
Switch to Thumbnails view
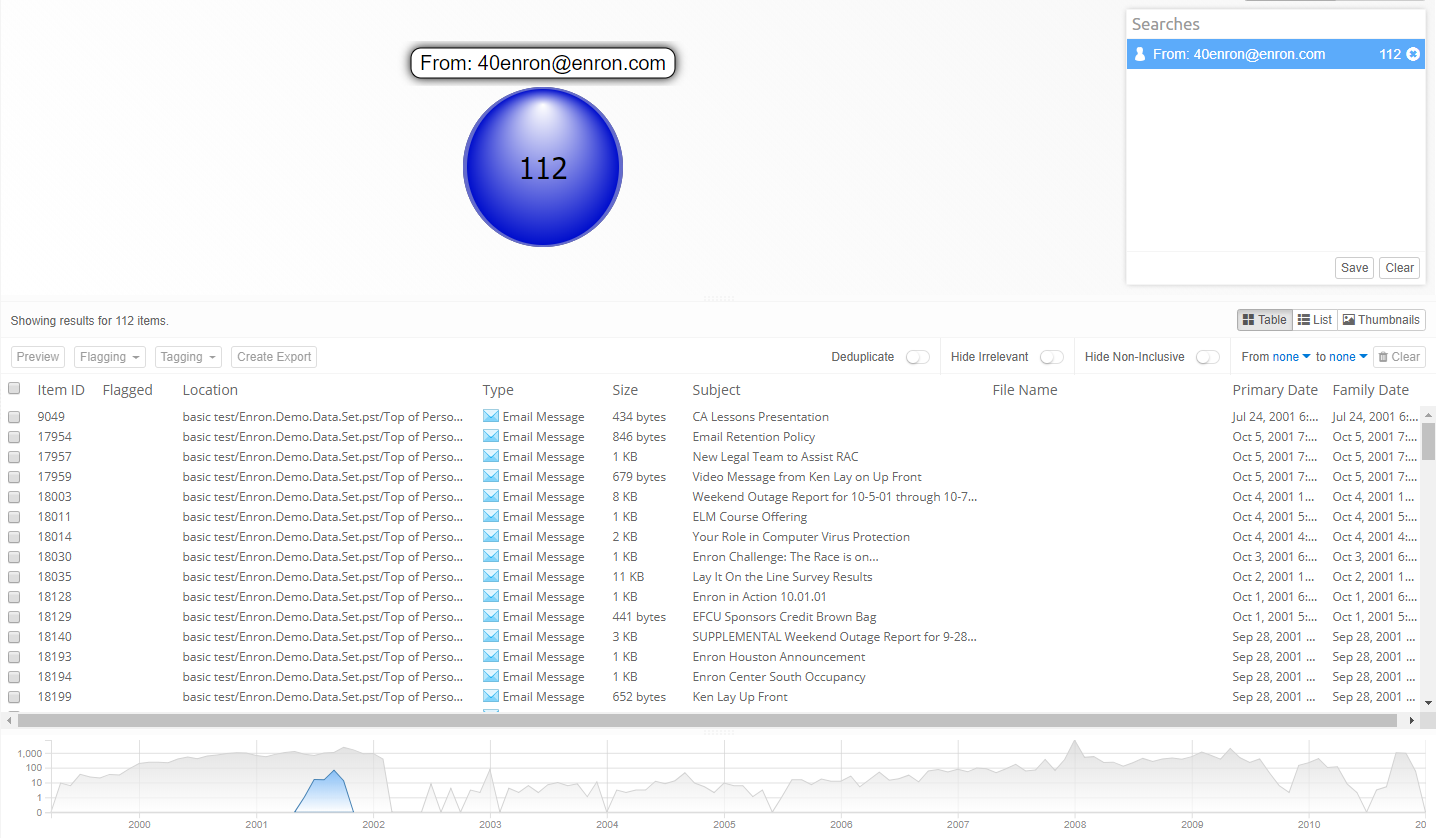[x=1381, y=320]
